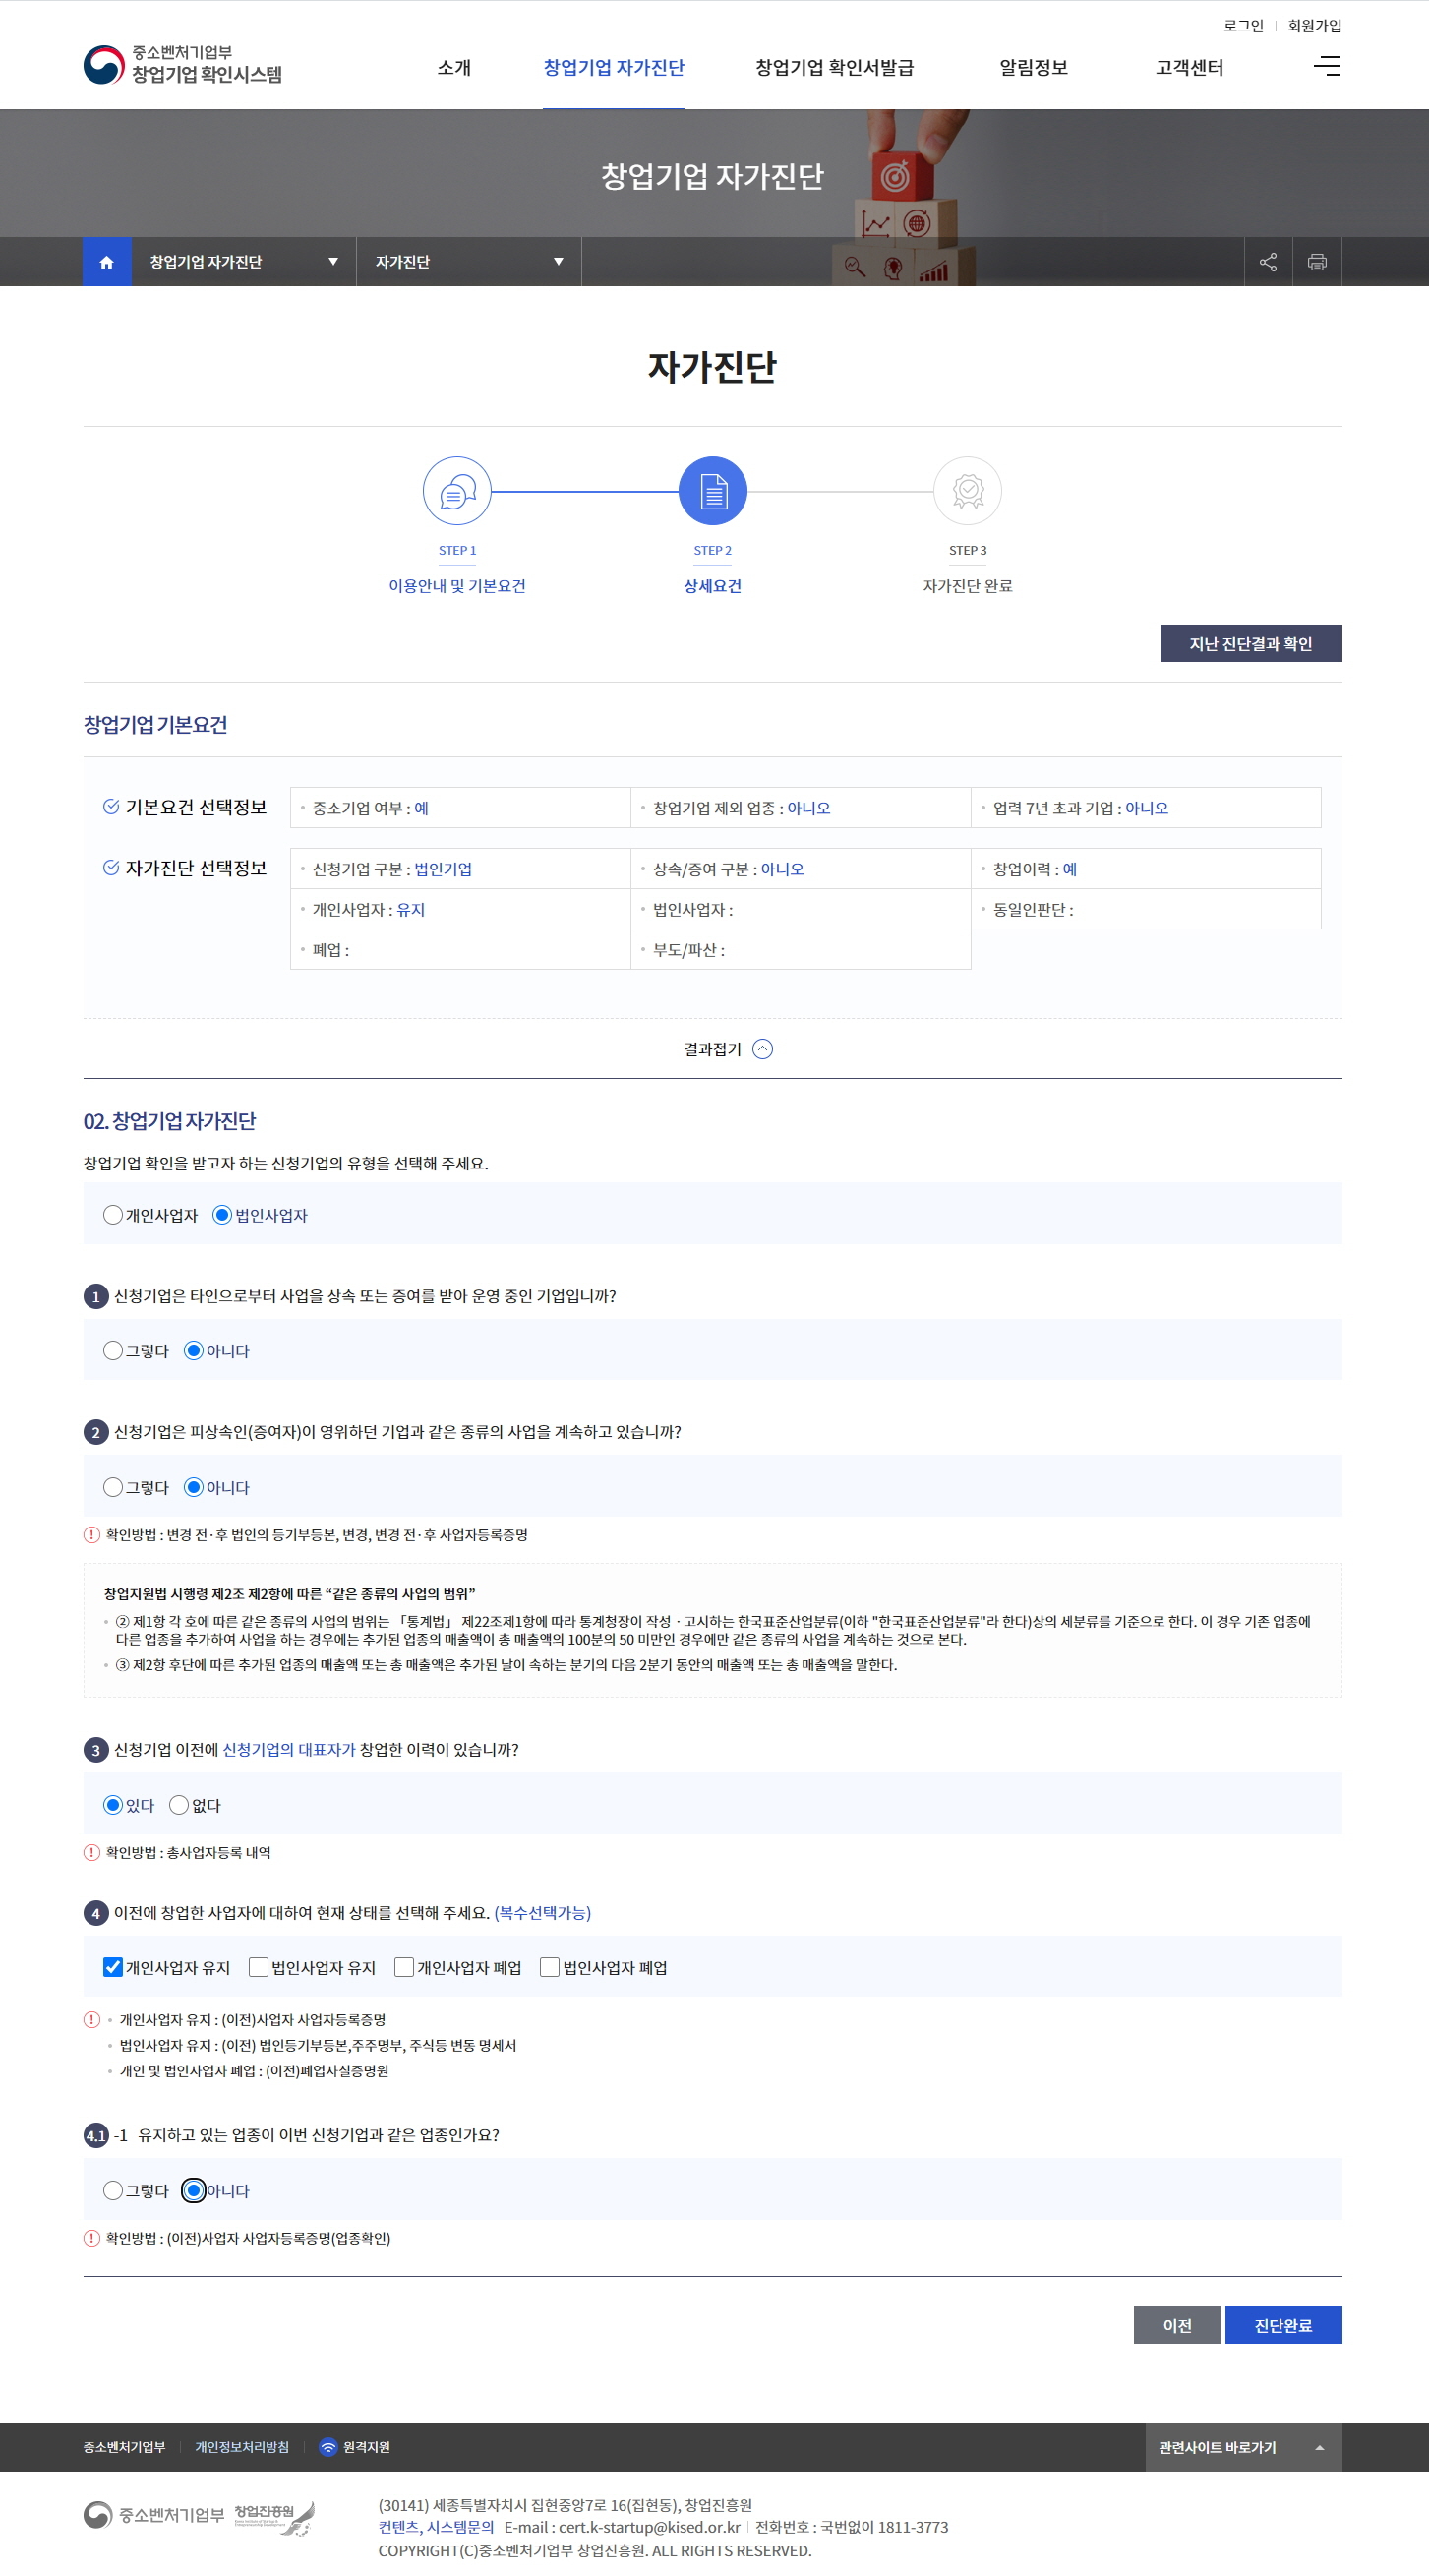Open the 중소벤처기업부 footer text link

point(124,2447)
